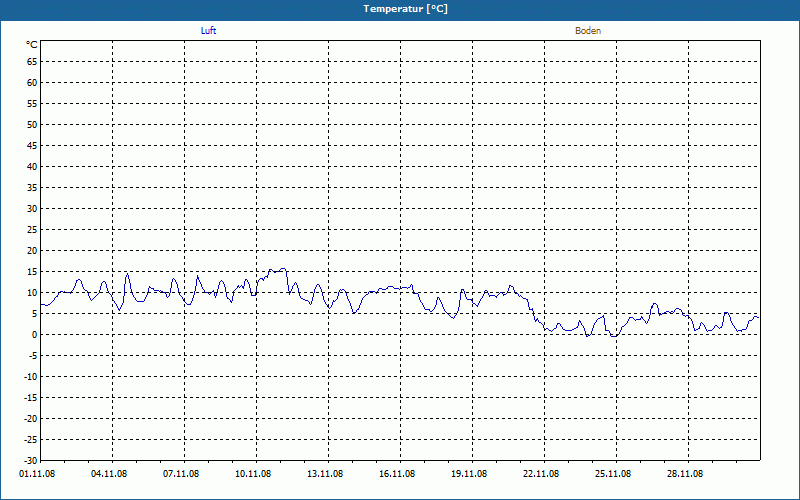Click the 20 y-axis label

(x=32, y=251)
